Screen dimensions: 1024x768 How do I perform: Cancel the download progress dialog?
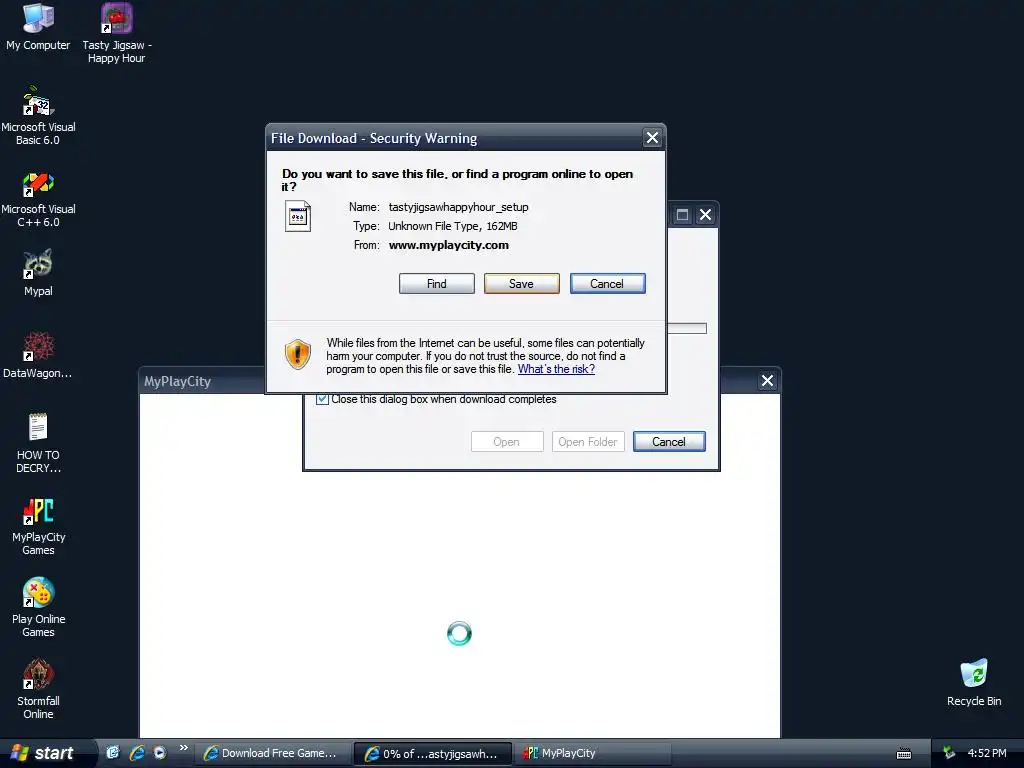(x=669, y=442)
